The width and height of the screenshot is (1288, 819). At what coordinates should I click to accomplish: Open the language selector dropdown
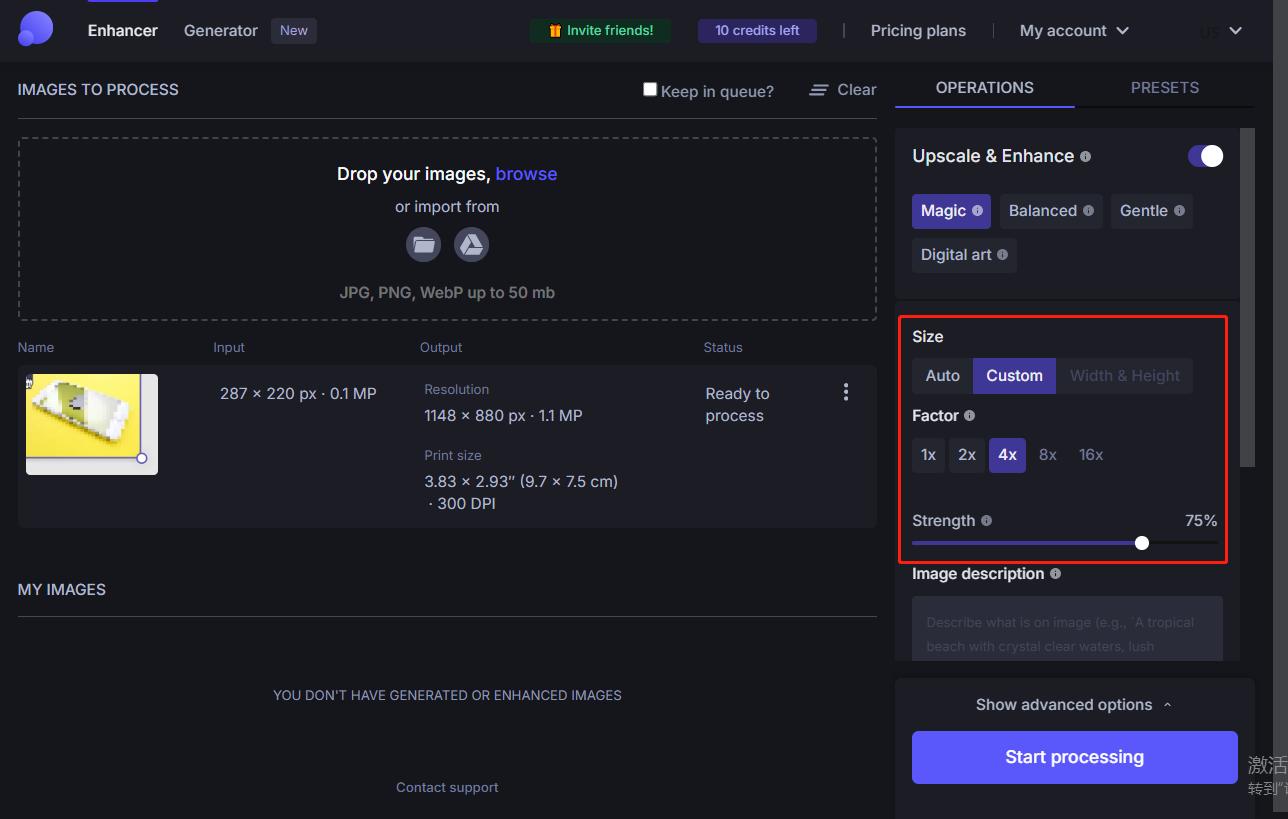coord(1222,31)
